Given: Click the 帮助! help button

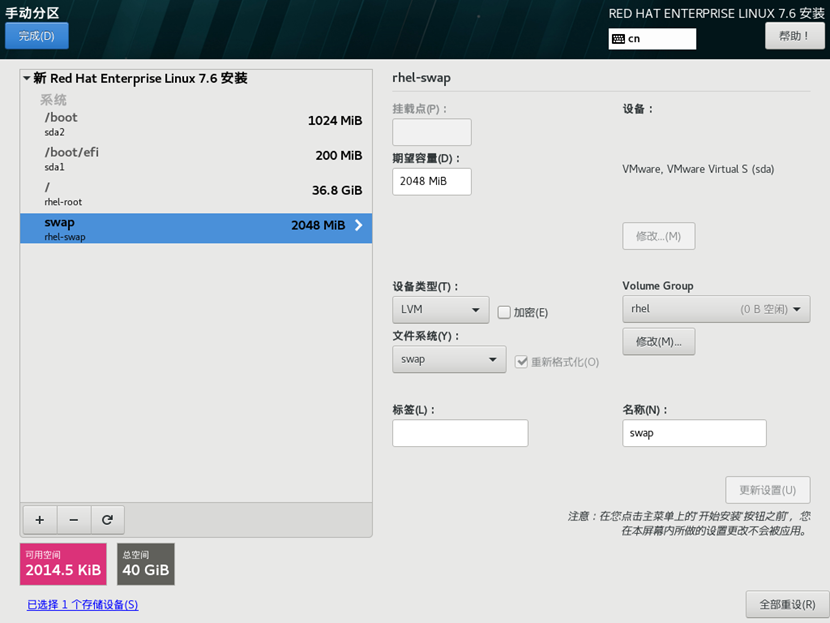Looking at the screenshot, I should (x=795, y=36).
